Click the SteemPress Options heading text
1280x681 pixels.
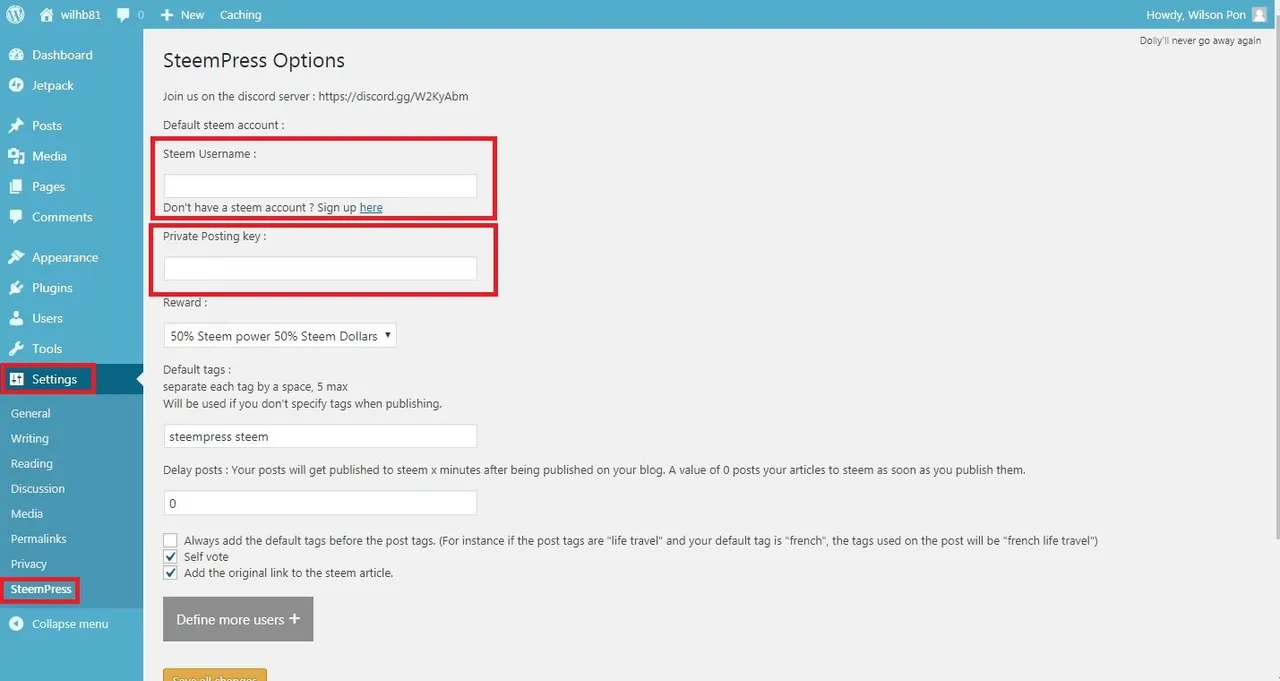pyautogui.click(x=254, y=60)
